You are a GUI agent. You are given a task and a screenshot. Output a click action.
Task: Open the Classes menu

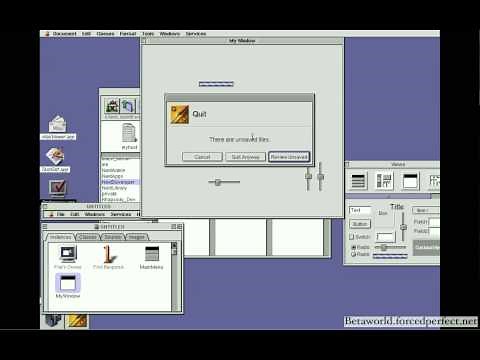[x=105, y=34]
